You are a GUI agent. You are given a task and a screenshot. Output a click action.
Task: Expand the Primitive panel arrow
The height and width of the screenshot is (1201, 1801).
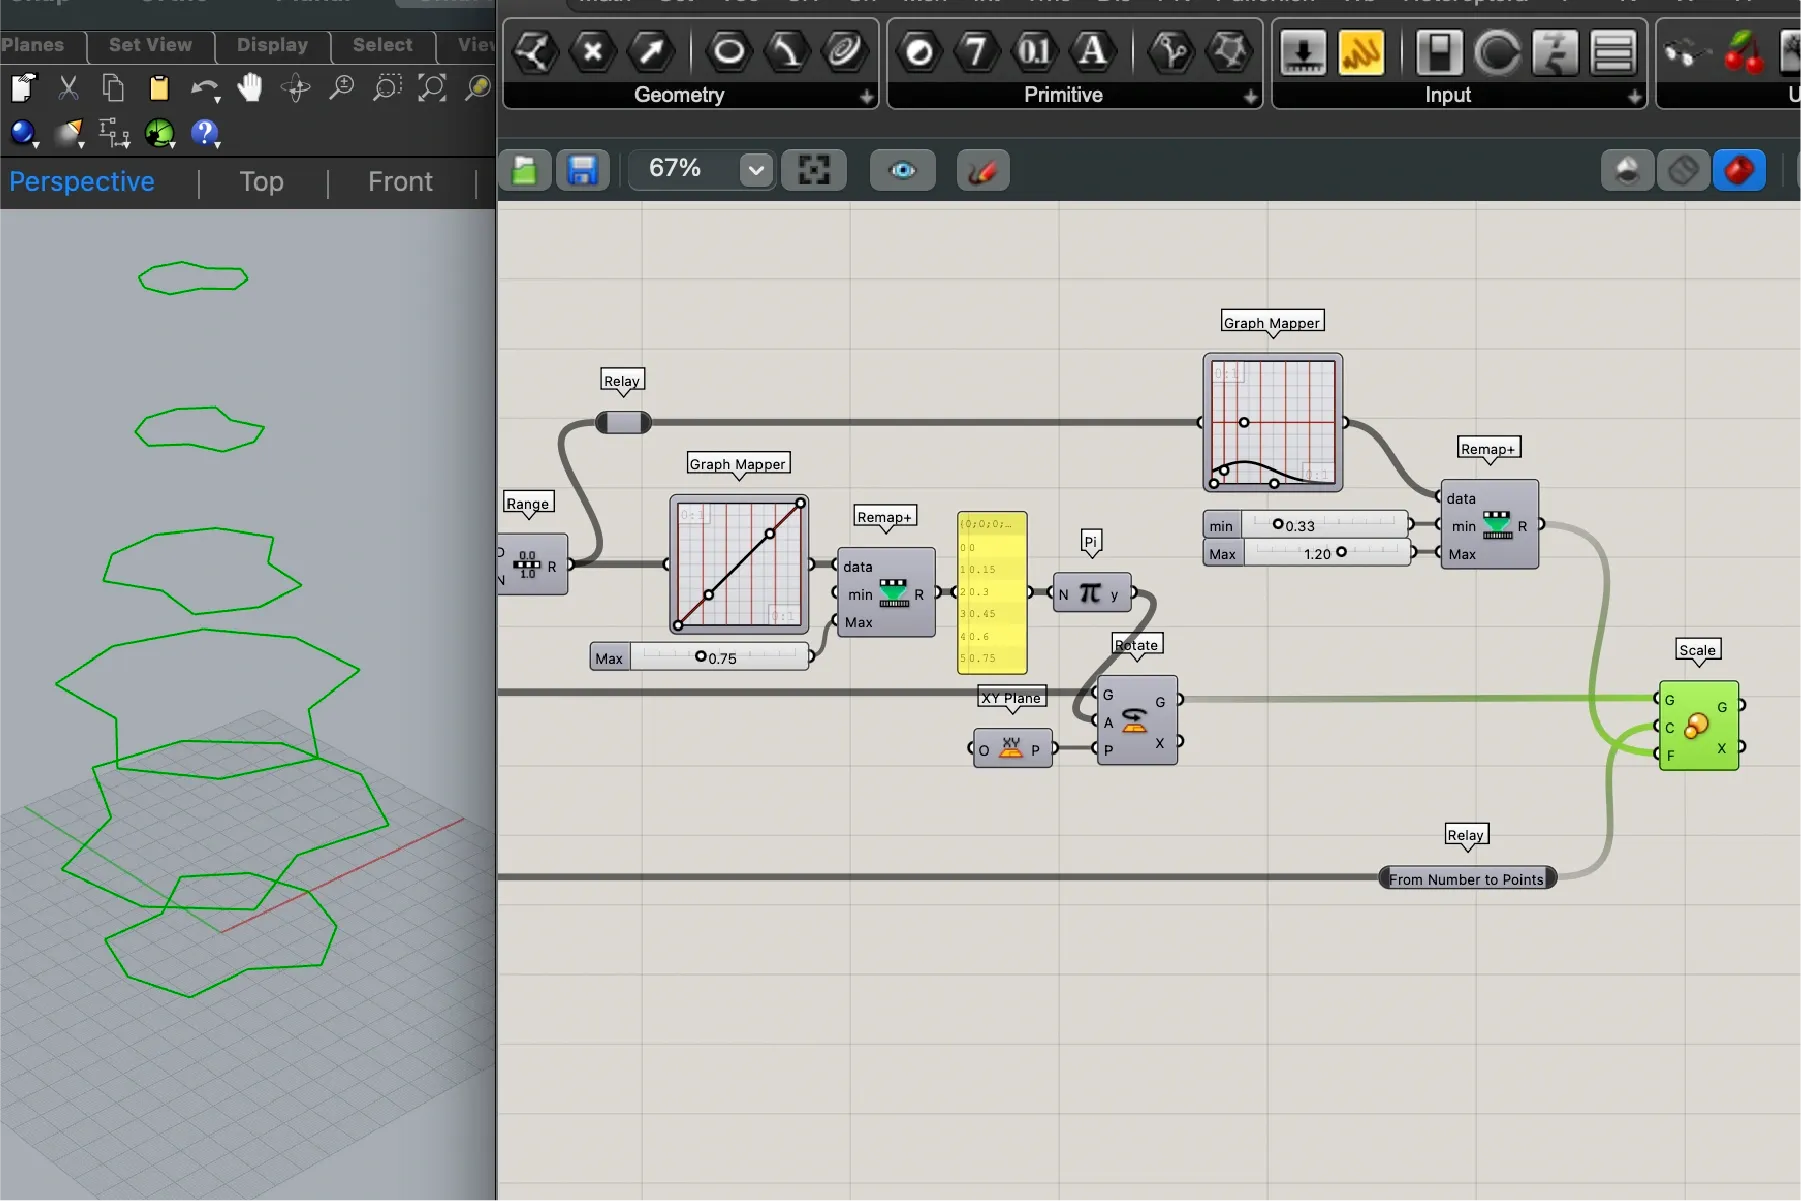tap(1250, 97)
